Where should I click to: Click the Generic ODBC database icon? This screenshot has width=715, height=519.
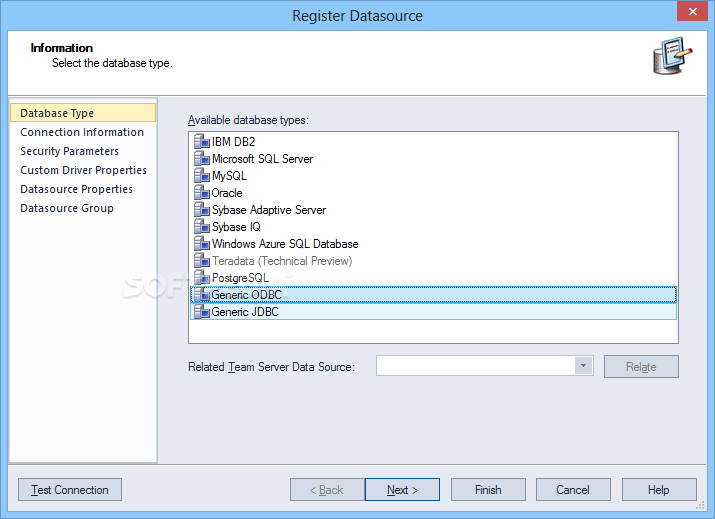202,295
